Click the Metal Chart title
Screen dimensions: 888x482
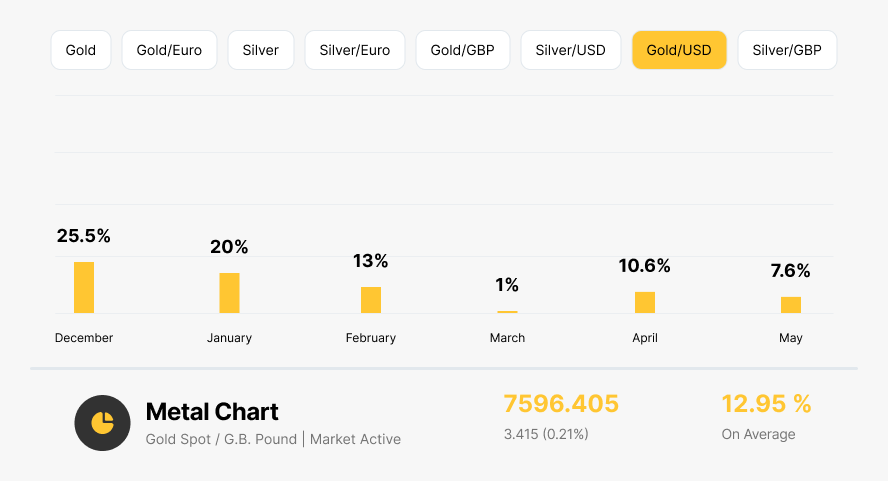click(212, 411)
